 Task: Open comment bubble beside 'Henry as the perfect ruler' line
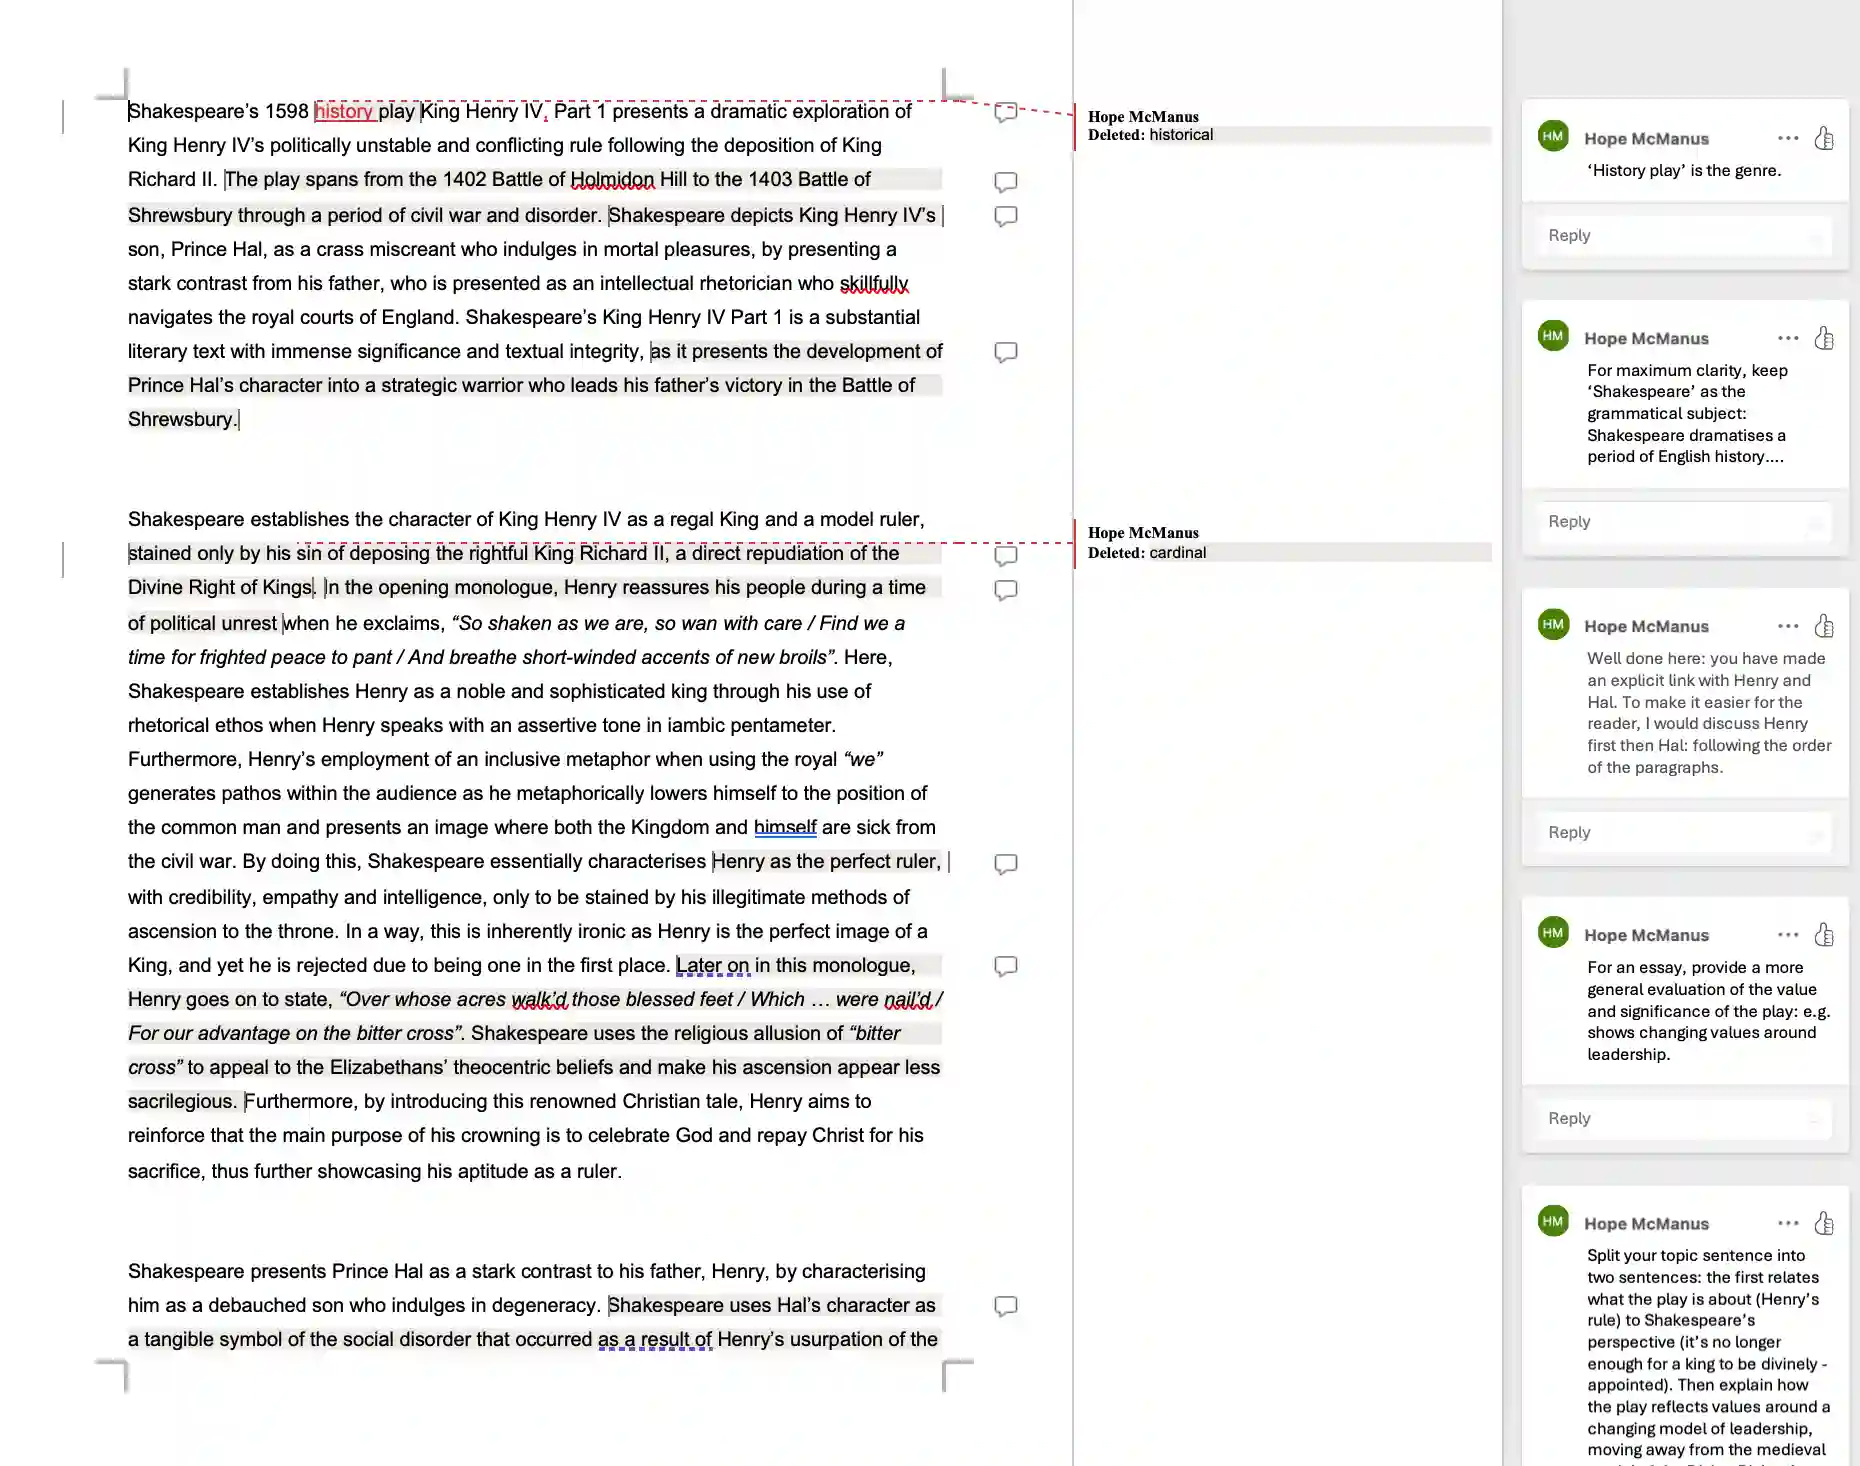tap(1006, 864)
